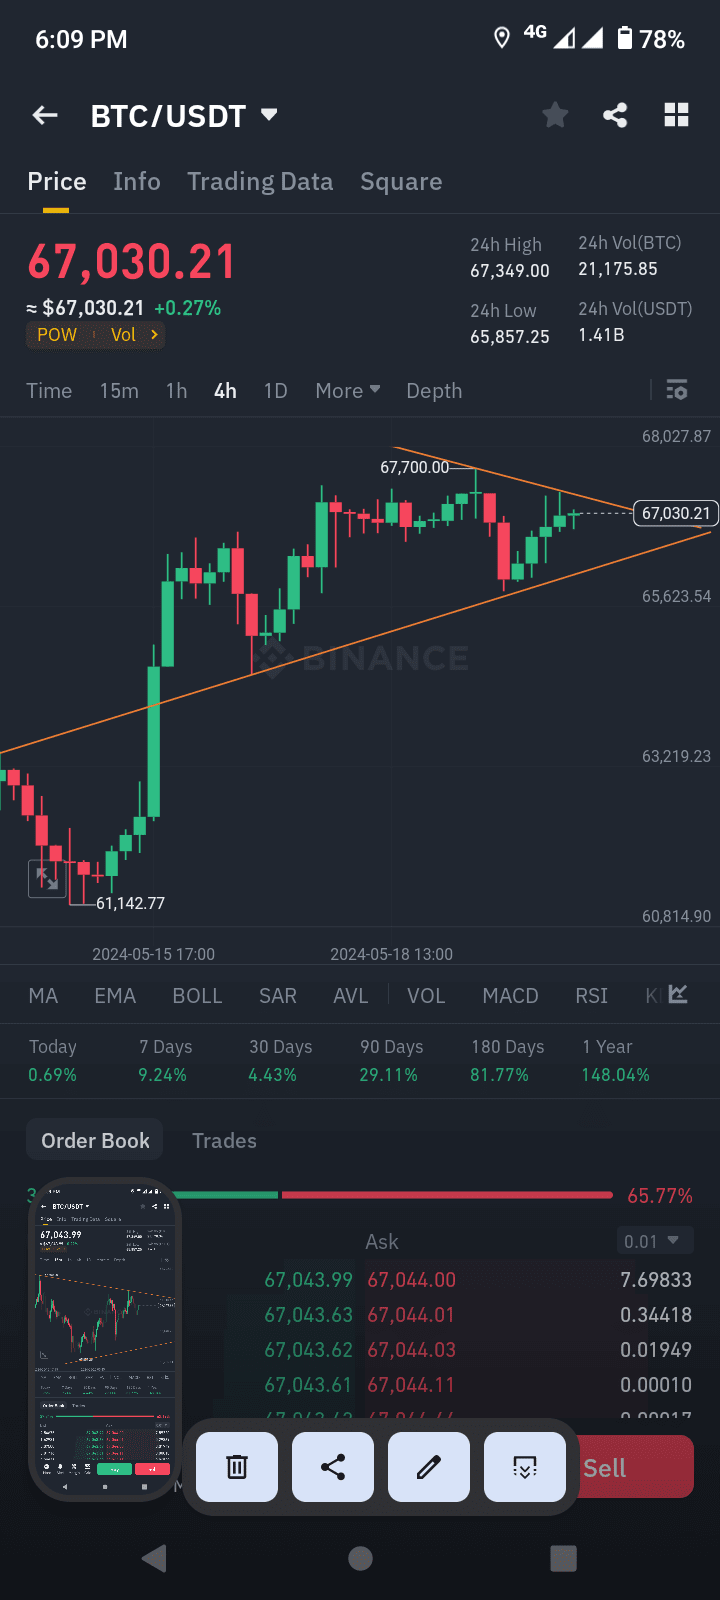This screenshot has height=1600, width=720.
Task: Open the Trades tab in order book
Action: [x=224, y=1140]
